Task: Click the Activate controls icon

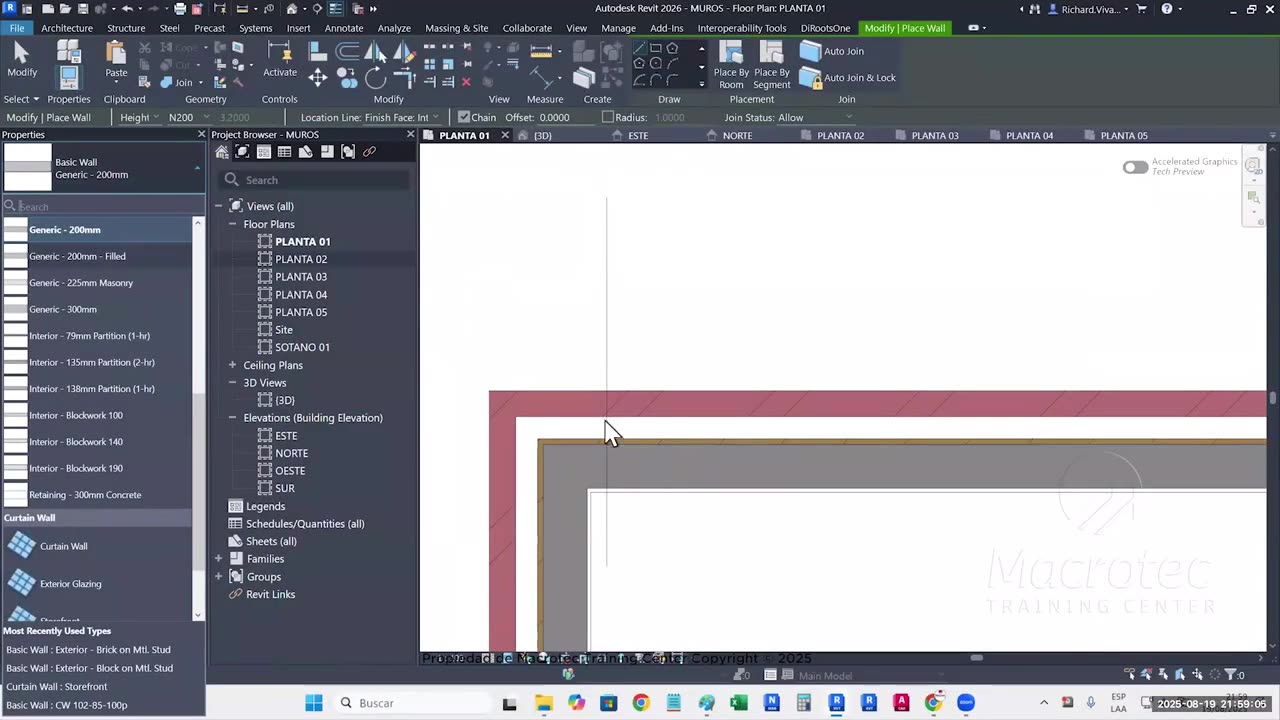Action: click(280, 59)
